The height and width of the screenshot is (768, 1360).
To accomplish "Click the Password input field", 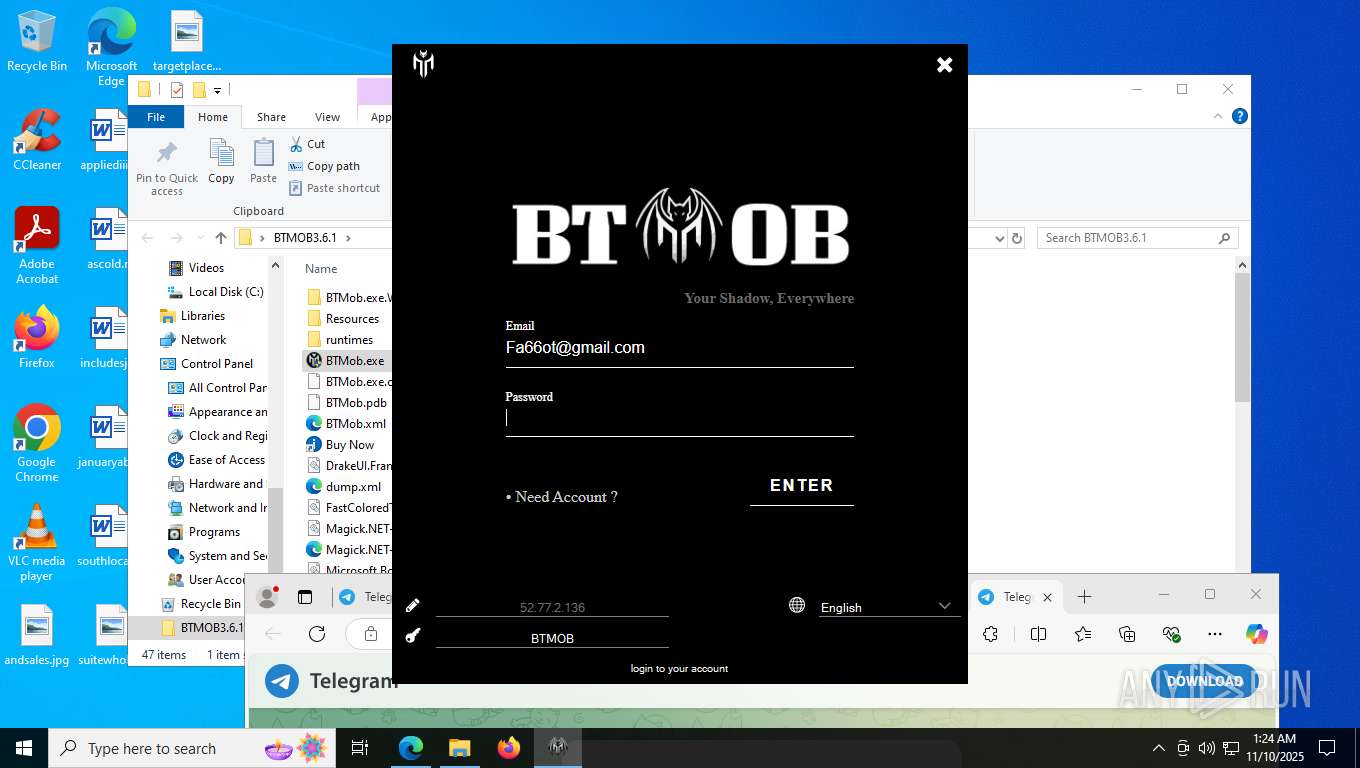I will pos(679,419).
